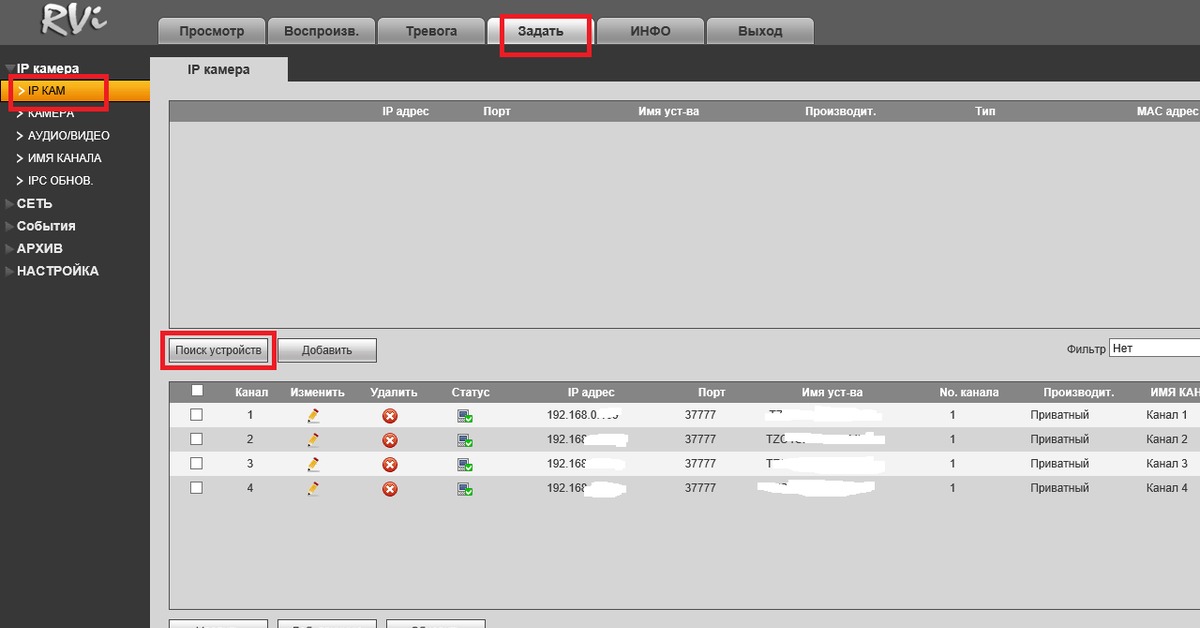
Task: Expand the НАСТРОЙКА section in sidebar
Action: 57,271
